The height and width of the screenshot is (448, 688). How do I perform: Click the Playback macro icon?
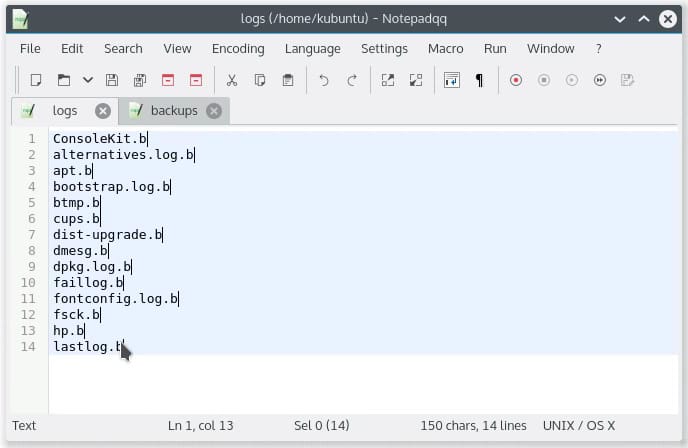click(572, 80)
